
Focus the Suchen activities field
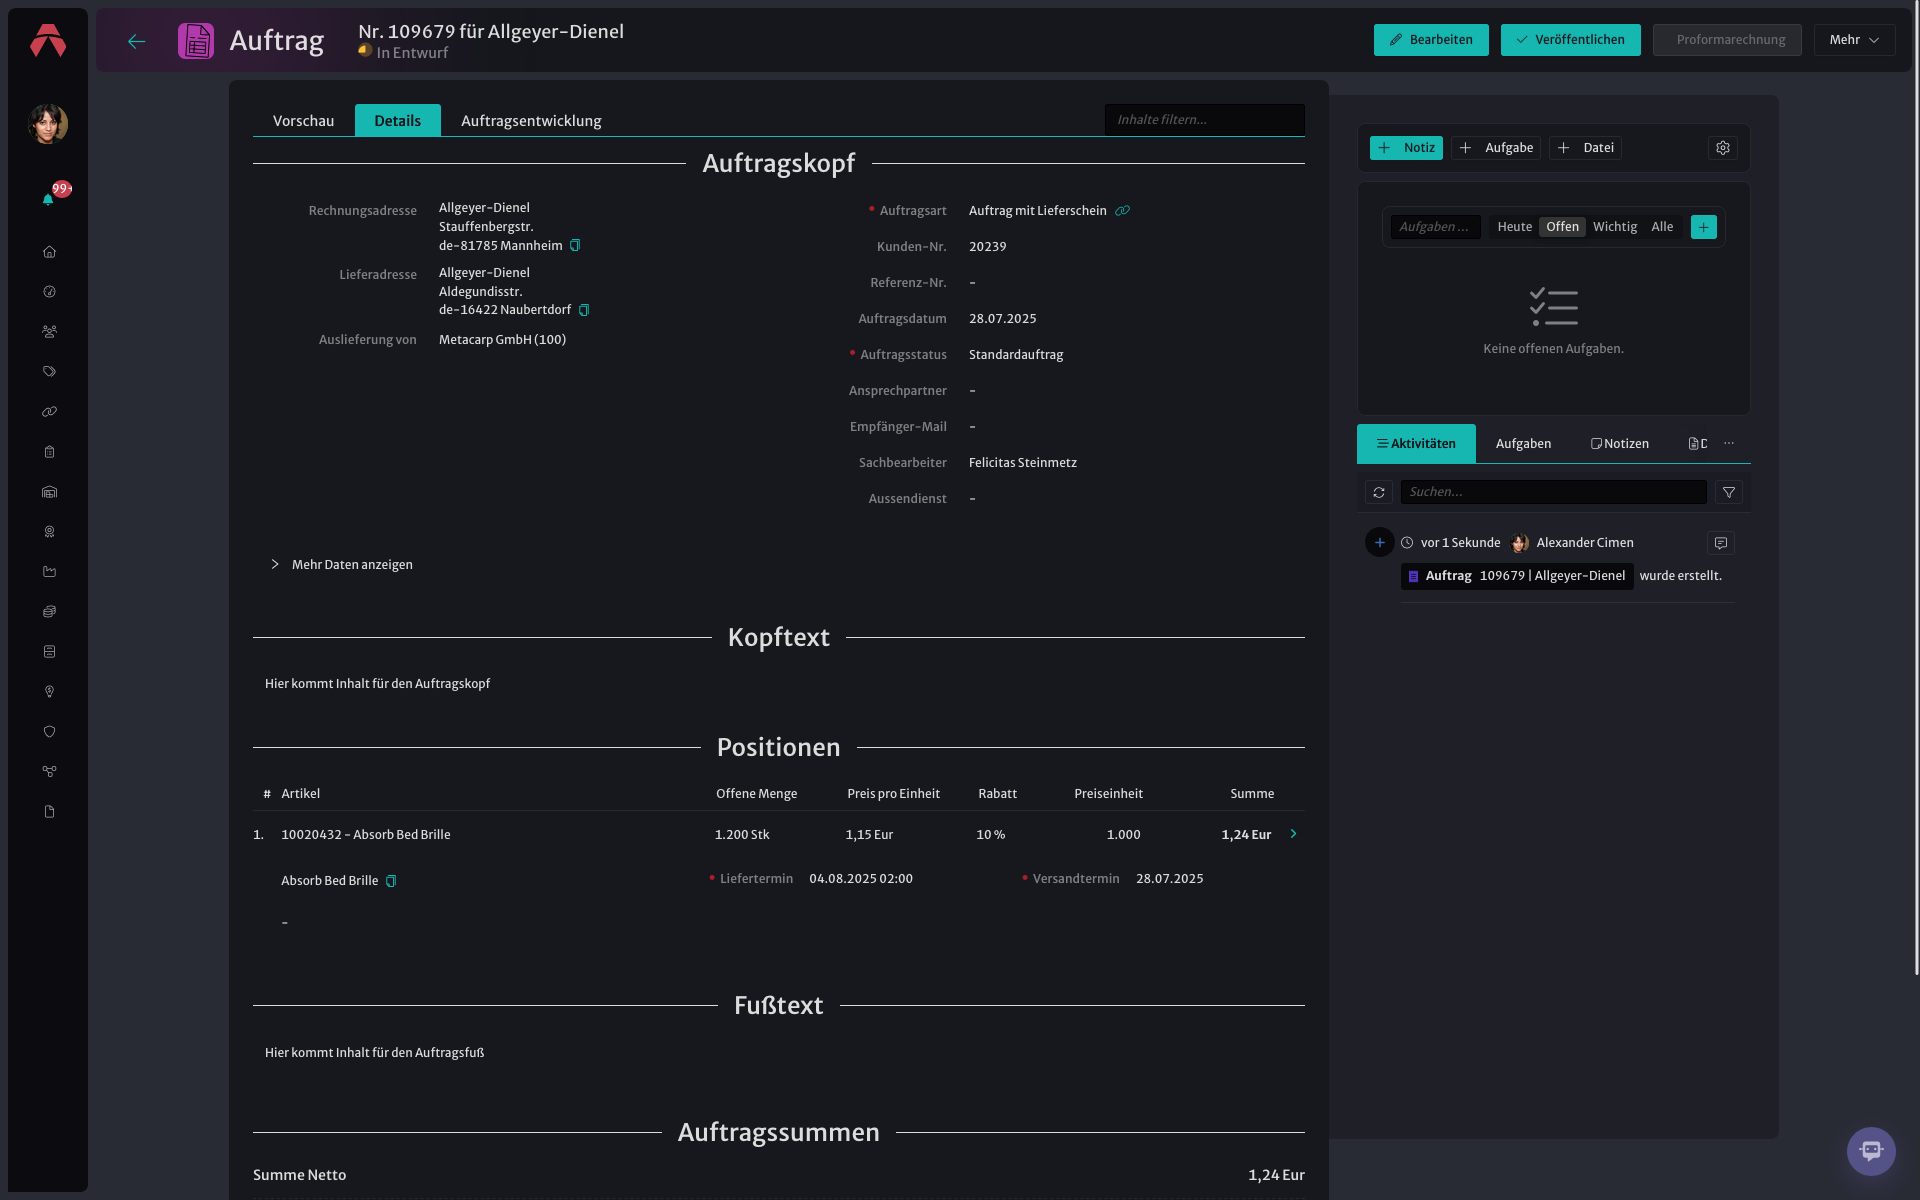[x=1553, y=492]
